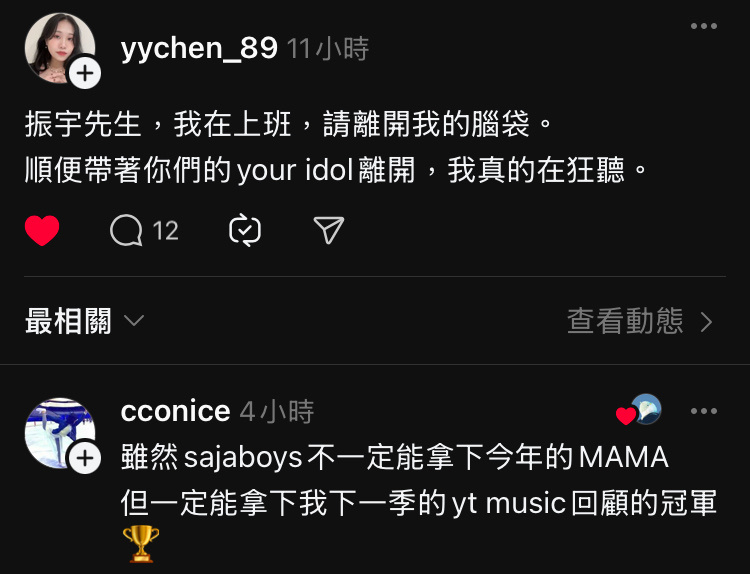Image resolution: width=750 pixels, height=574 pixels.
Task: Visit the cconice username link
Action: click(176, 411)
